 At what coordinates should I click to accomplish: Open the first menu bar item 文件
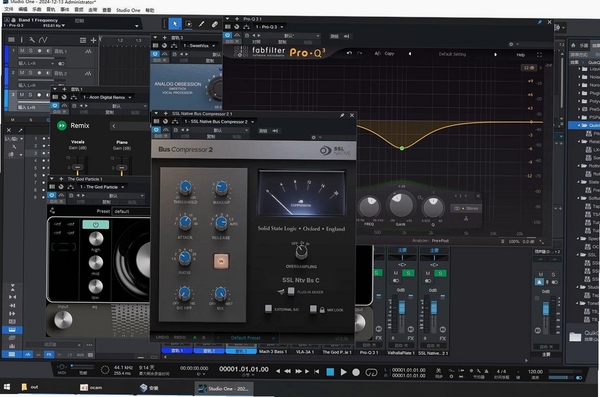8,9
